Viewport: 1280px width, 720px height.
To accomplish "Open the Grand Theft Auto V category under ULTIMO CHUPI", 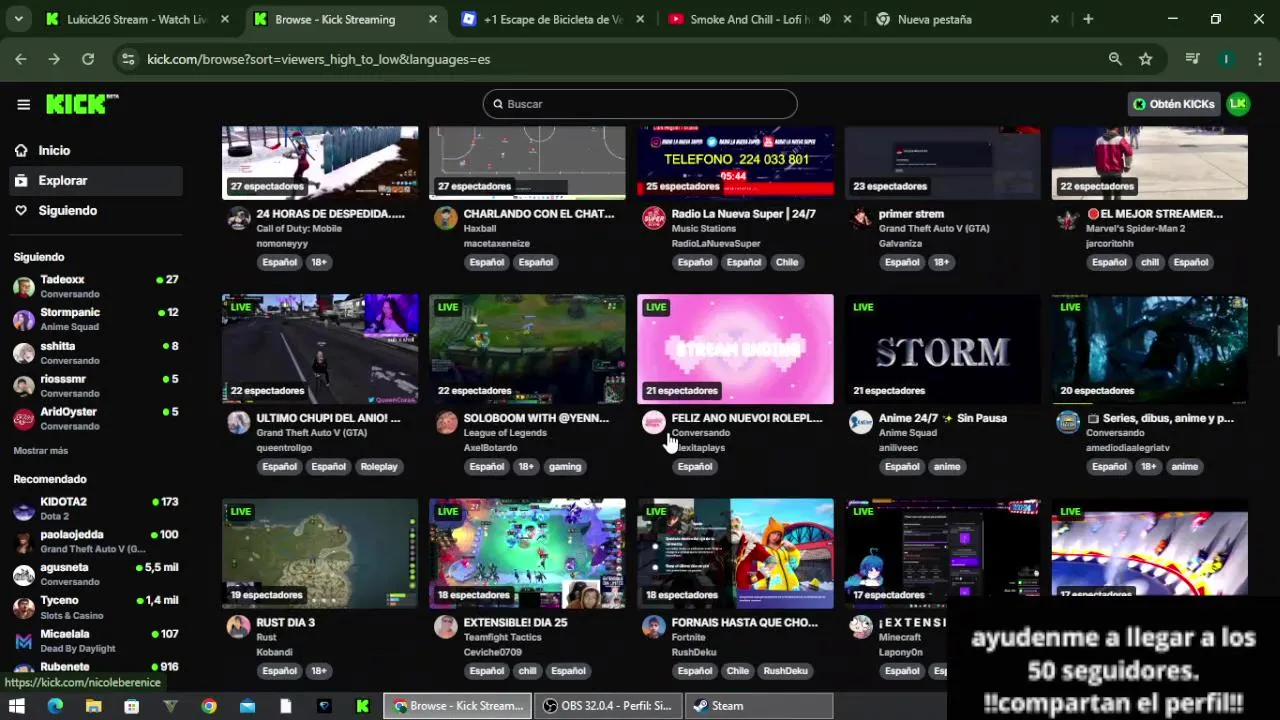I will pyautogui.click(x=310, y=433).
